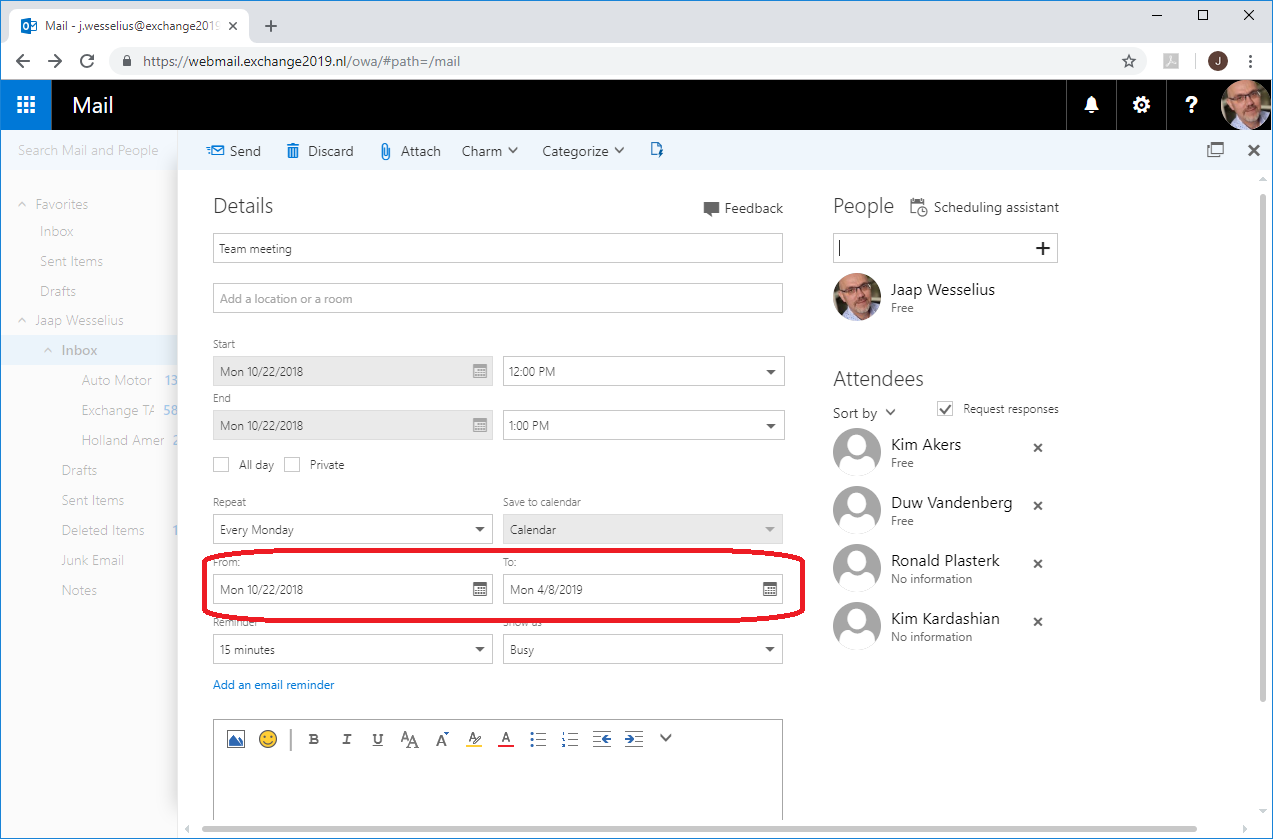Image resolution: width=1275 pixels, height=839 pixels.
Task: Click the Scheduling assistant icon
Action: point(918,207)
